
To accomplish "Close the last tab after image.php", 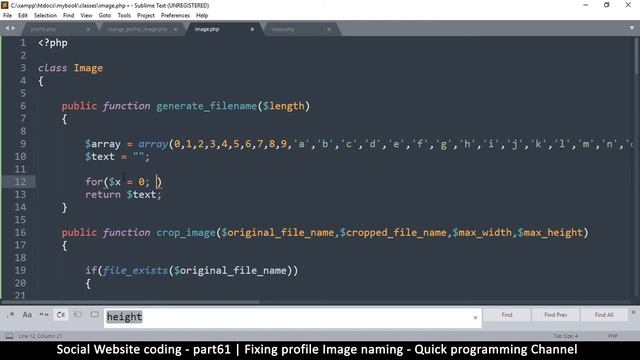I will click(x=329, y=29).
